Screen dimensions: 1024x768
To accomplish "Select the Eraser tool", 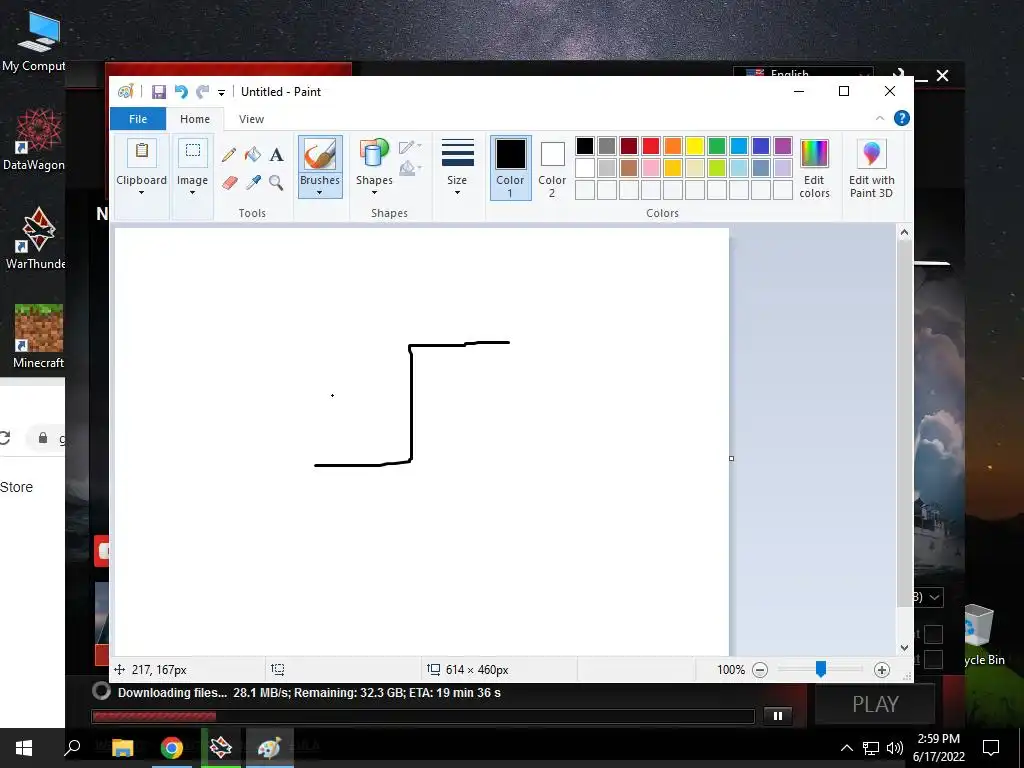I will coord(229,182).
